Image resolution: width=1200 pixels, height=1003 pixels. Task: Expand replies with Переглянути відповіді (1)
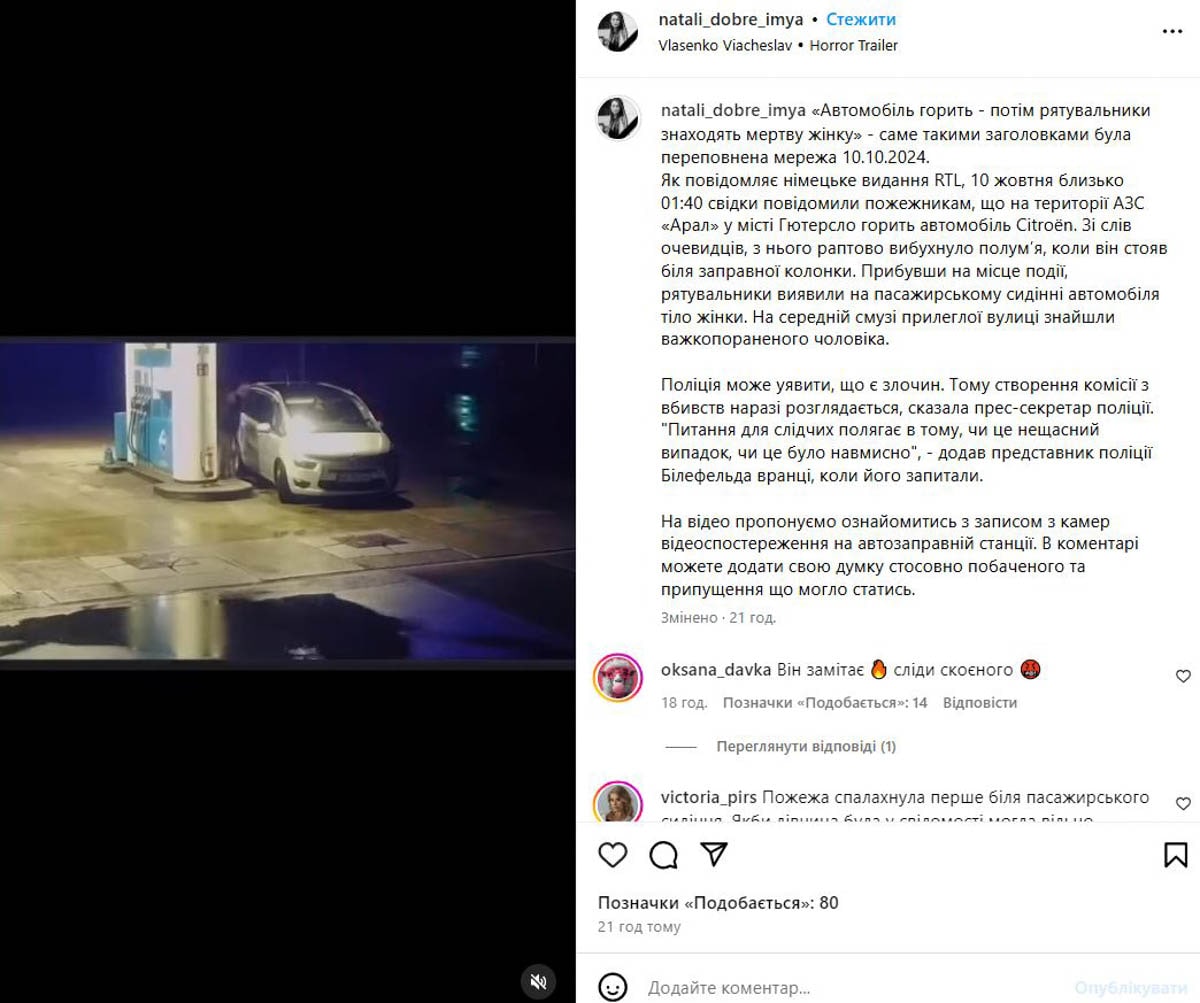[x=806, y=746]
